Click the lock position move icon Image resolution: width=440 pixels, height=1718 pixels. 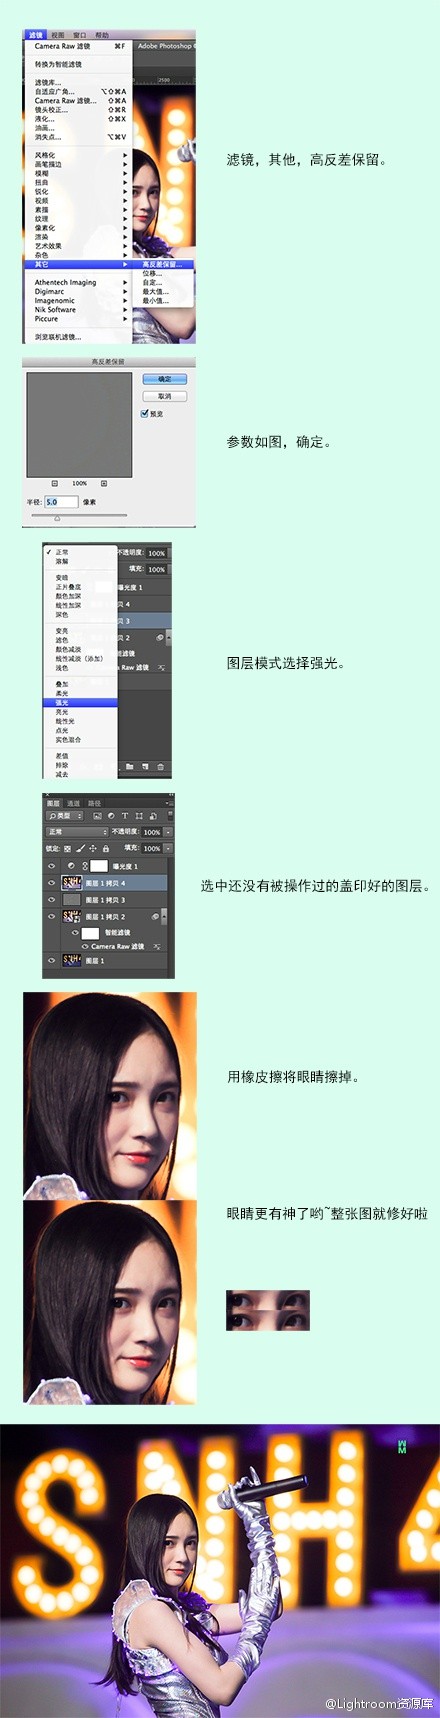click(93, 848)
